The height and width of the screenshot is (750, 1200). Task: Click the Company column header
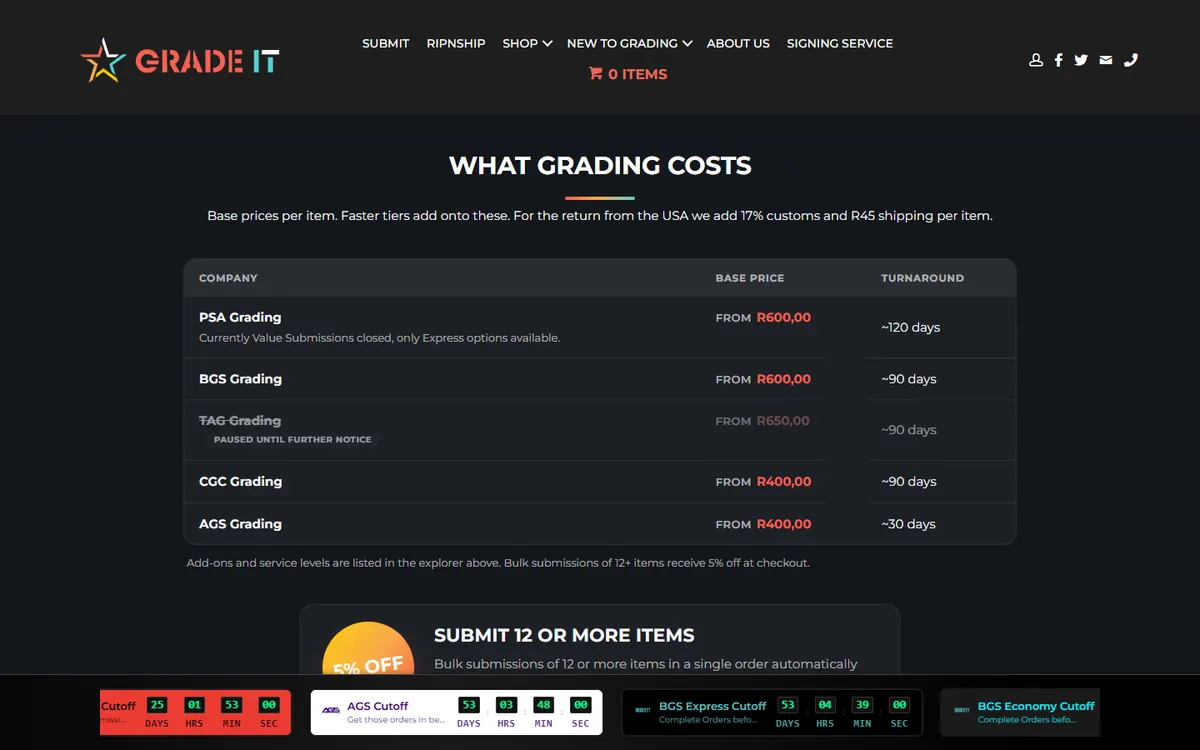pyautogui.click(x=228, y=278)
